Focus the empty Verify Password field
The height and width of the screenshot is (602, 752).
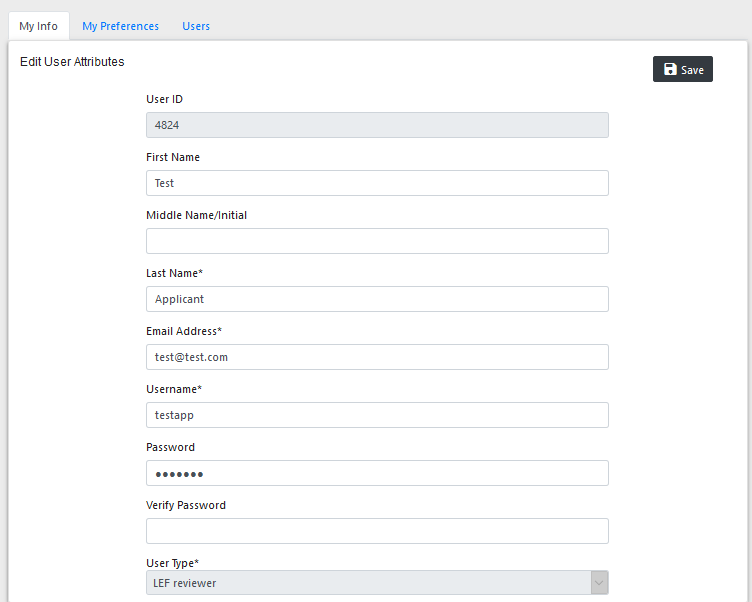377,531
